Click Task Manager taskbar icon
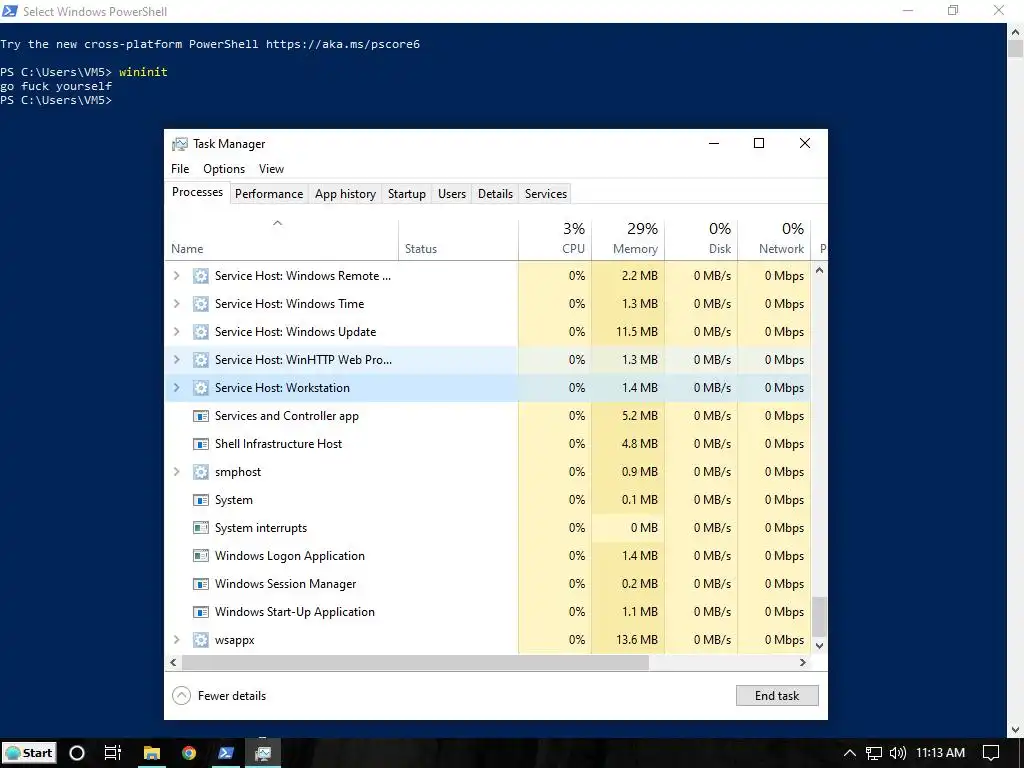 [263, 753]
